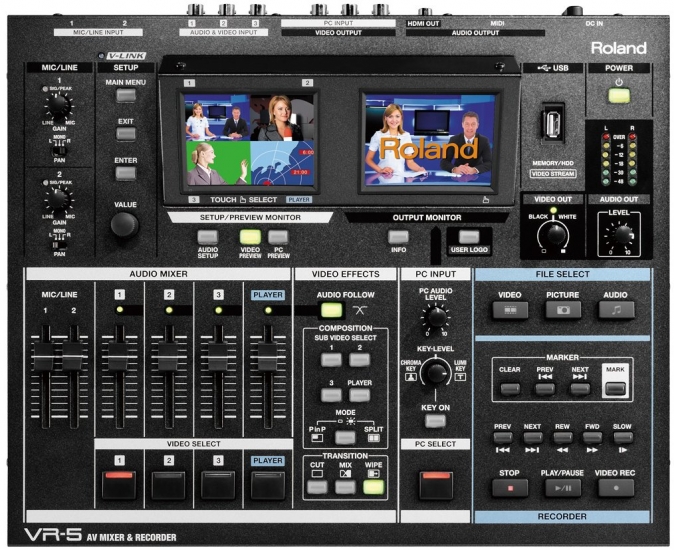The width and height of the screenshot is (674, 550).
Task: Set a marker with MARK button
Action: pyautogui.click(x=615, y=388)
